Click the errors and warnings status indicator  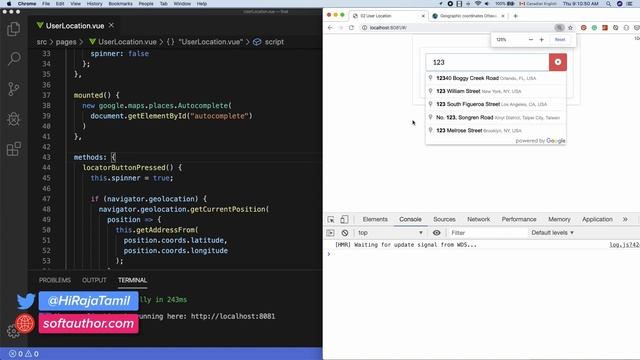pyautogui.click(x=24, y=353)
